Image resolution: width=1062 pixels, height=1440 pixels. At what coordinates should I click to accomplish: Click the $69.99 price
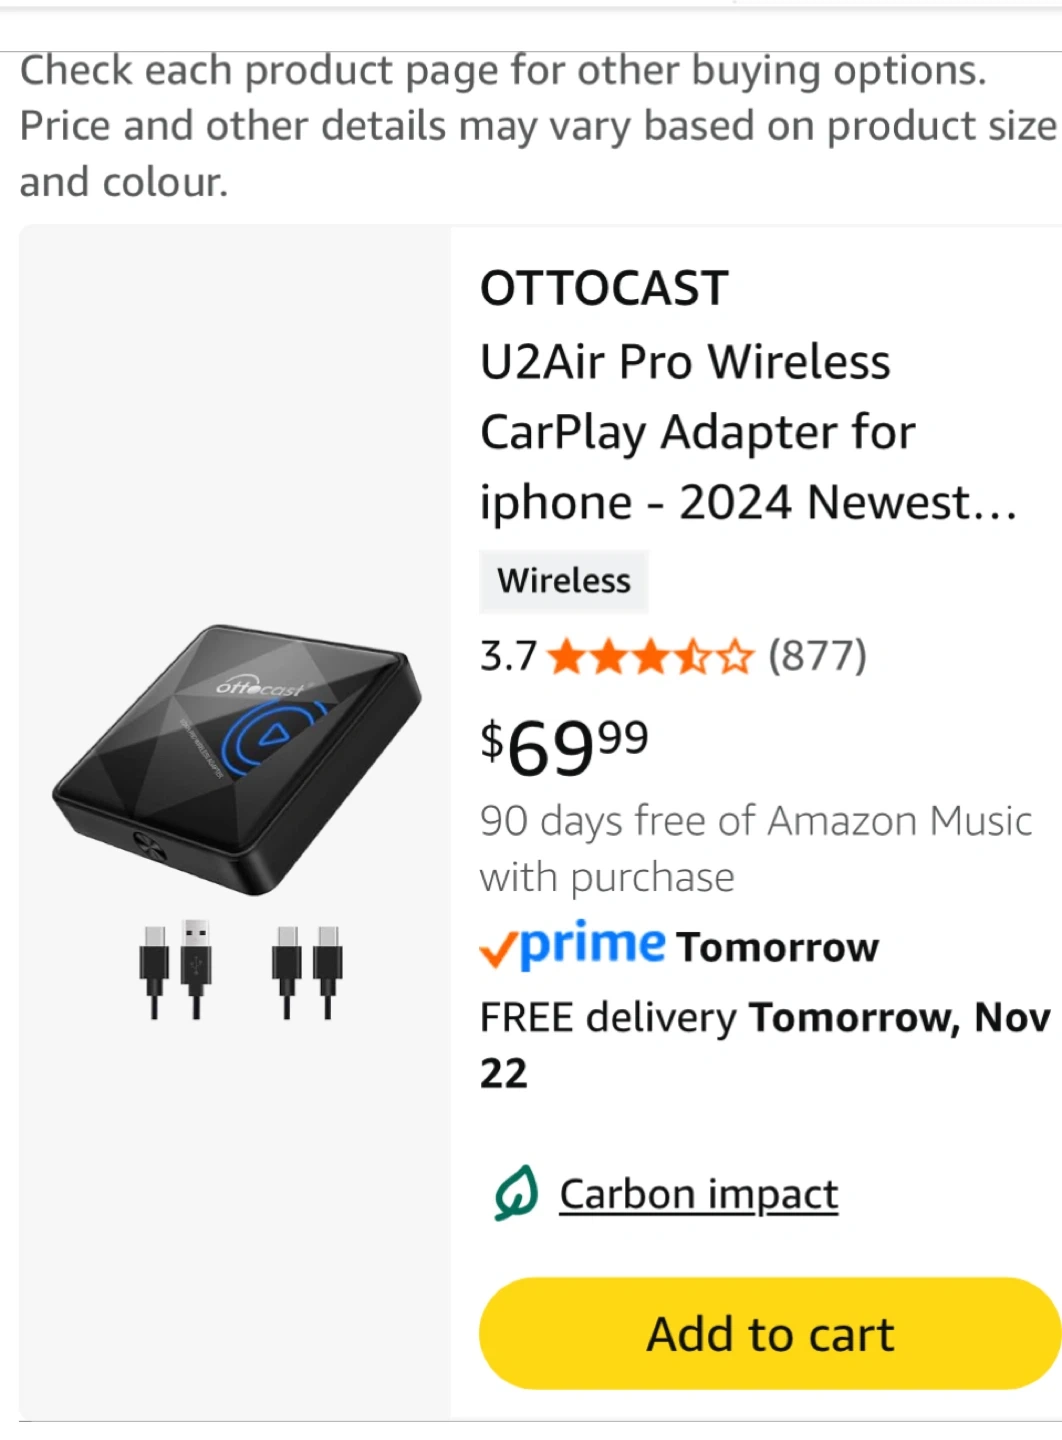coord(564,746)
